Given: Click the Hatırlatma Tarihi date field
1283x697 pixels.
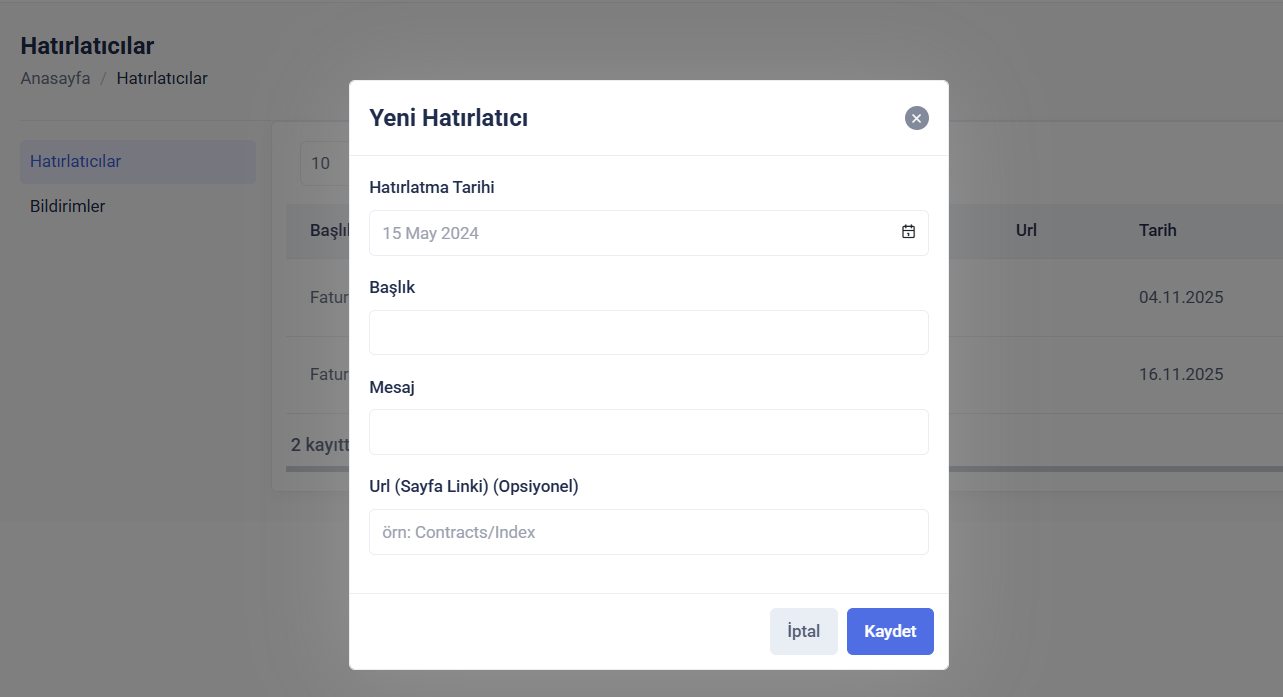Looking at the screenshot, I should pos(630,233).
